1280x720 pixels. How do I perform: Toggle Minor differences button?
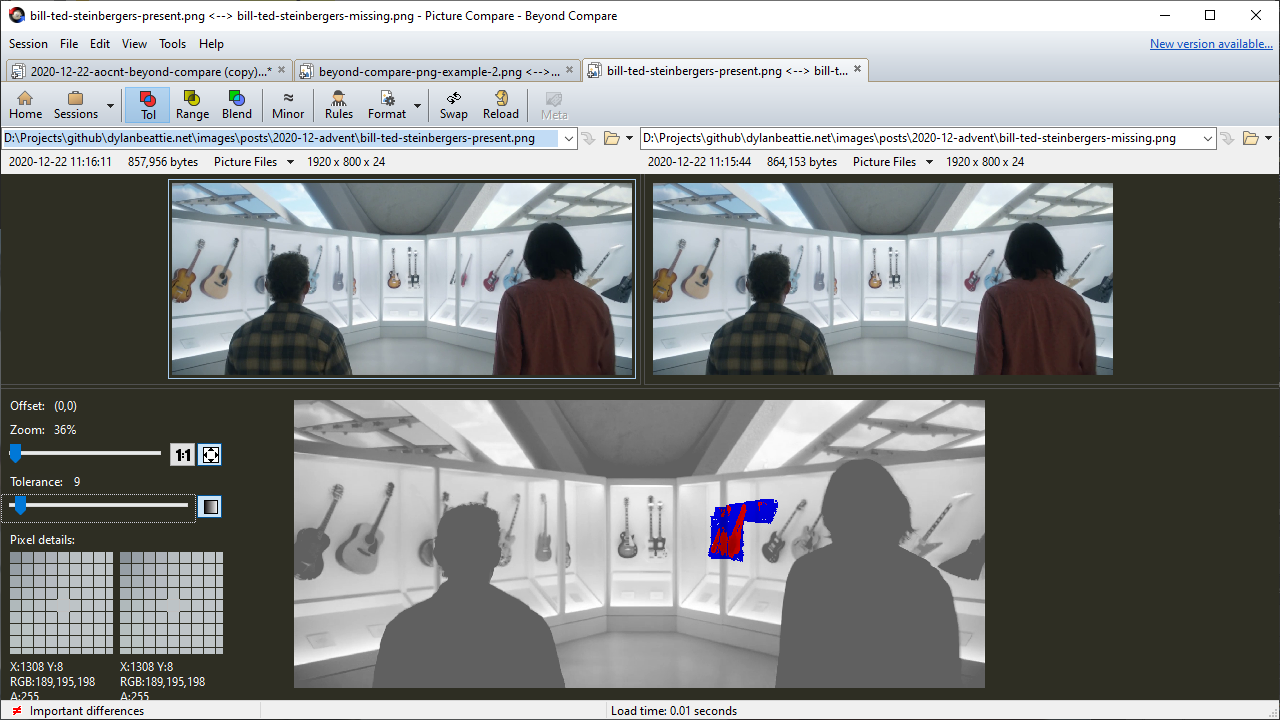[288, 105]
